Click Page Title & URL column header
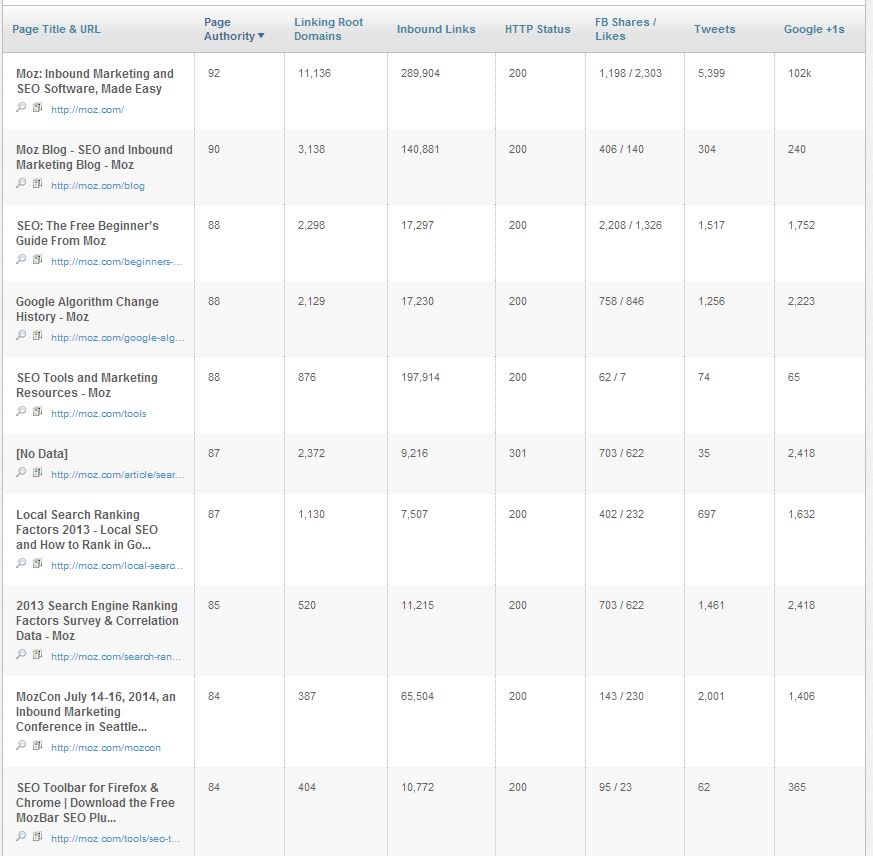The image size is (873, 856). click(56, 29)
